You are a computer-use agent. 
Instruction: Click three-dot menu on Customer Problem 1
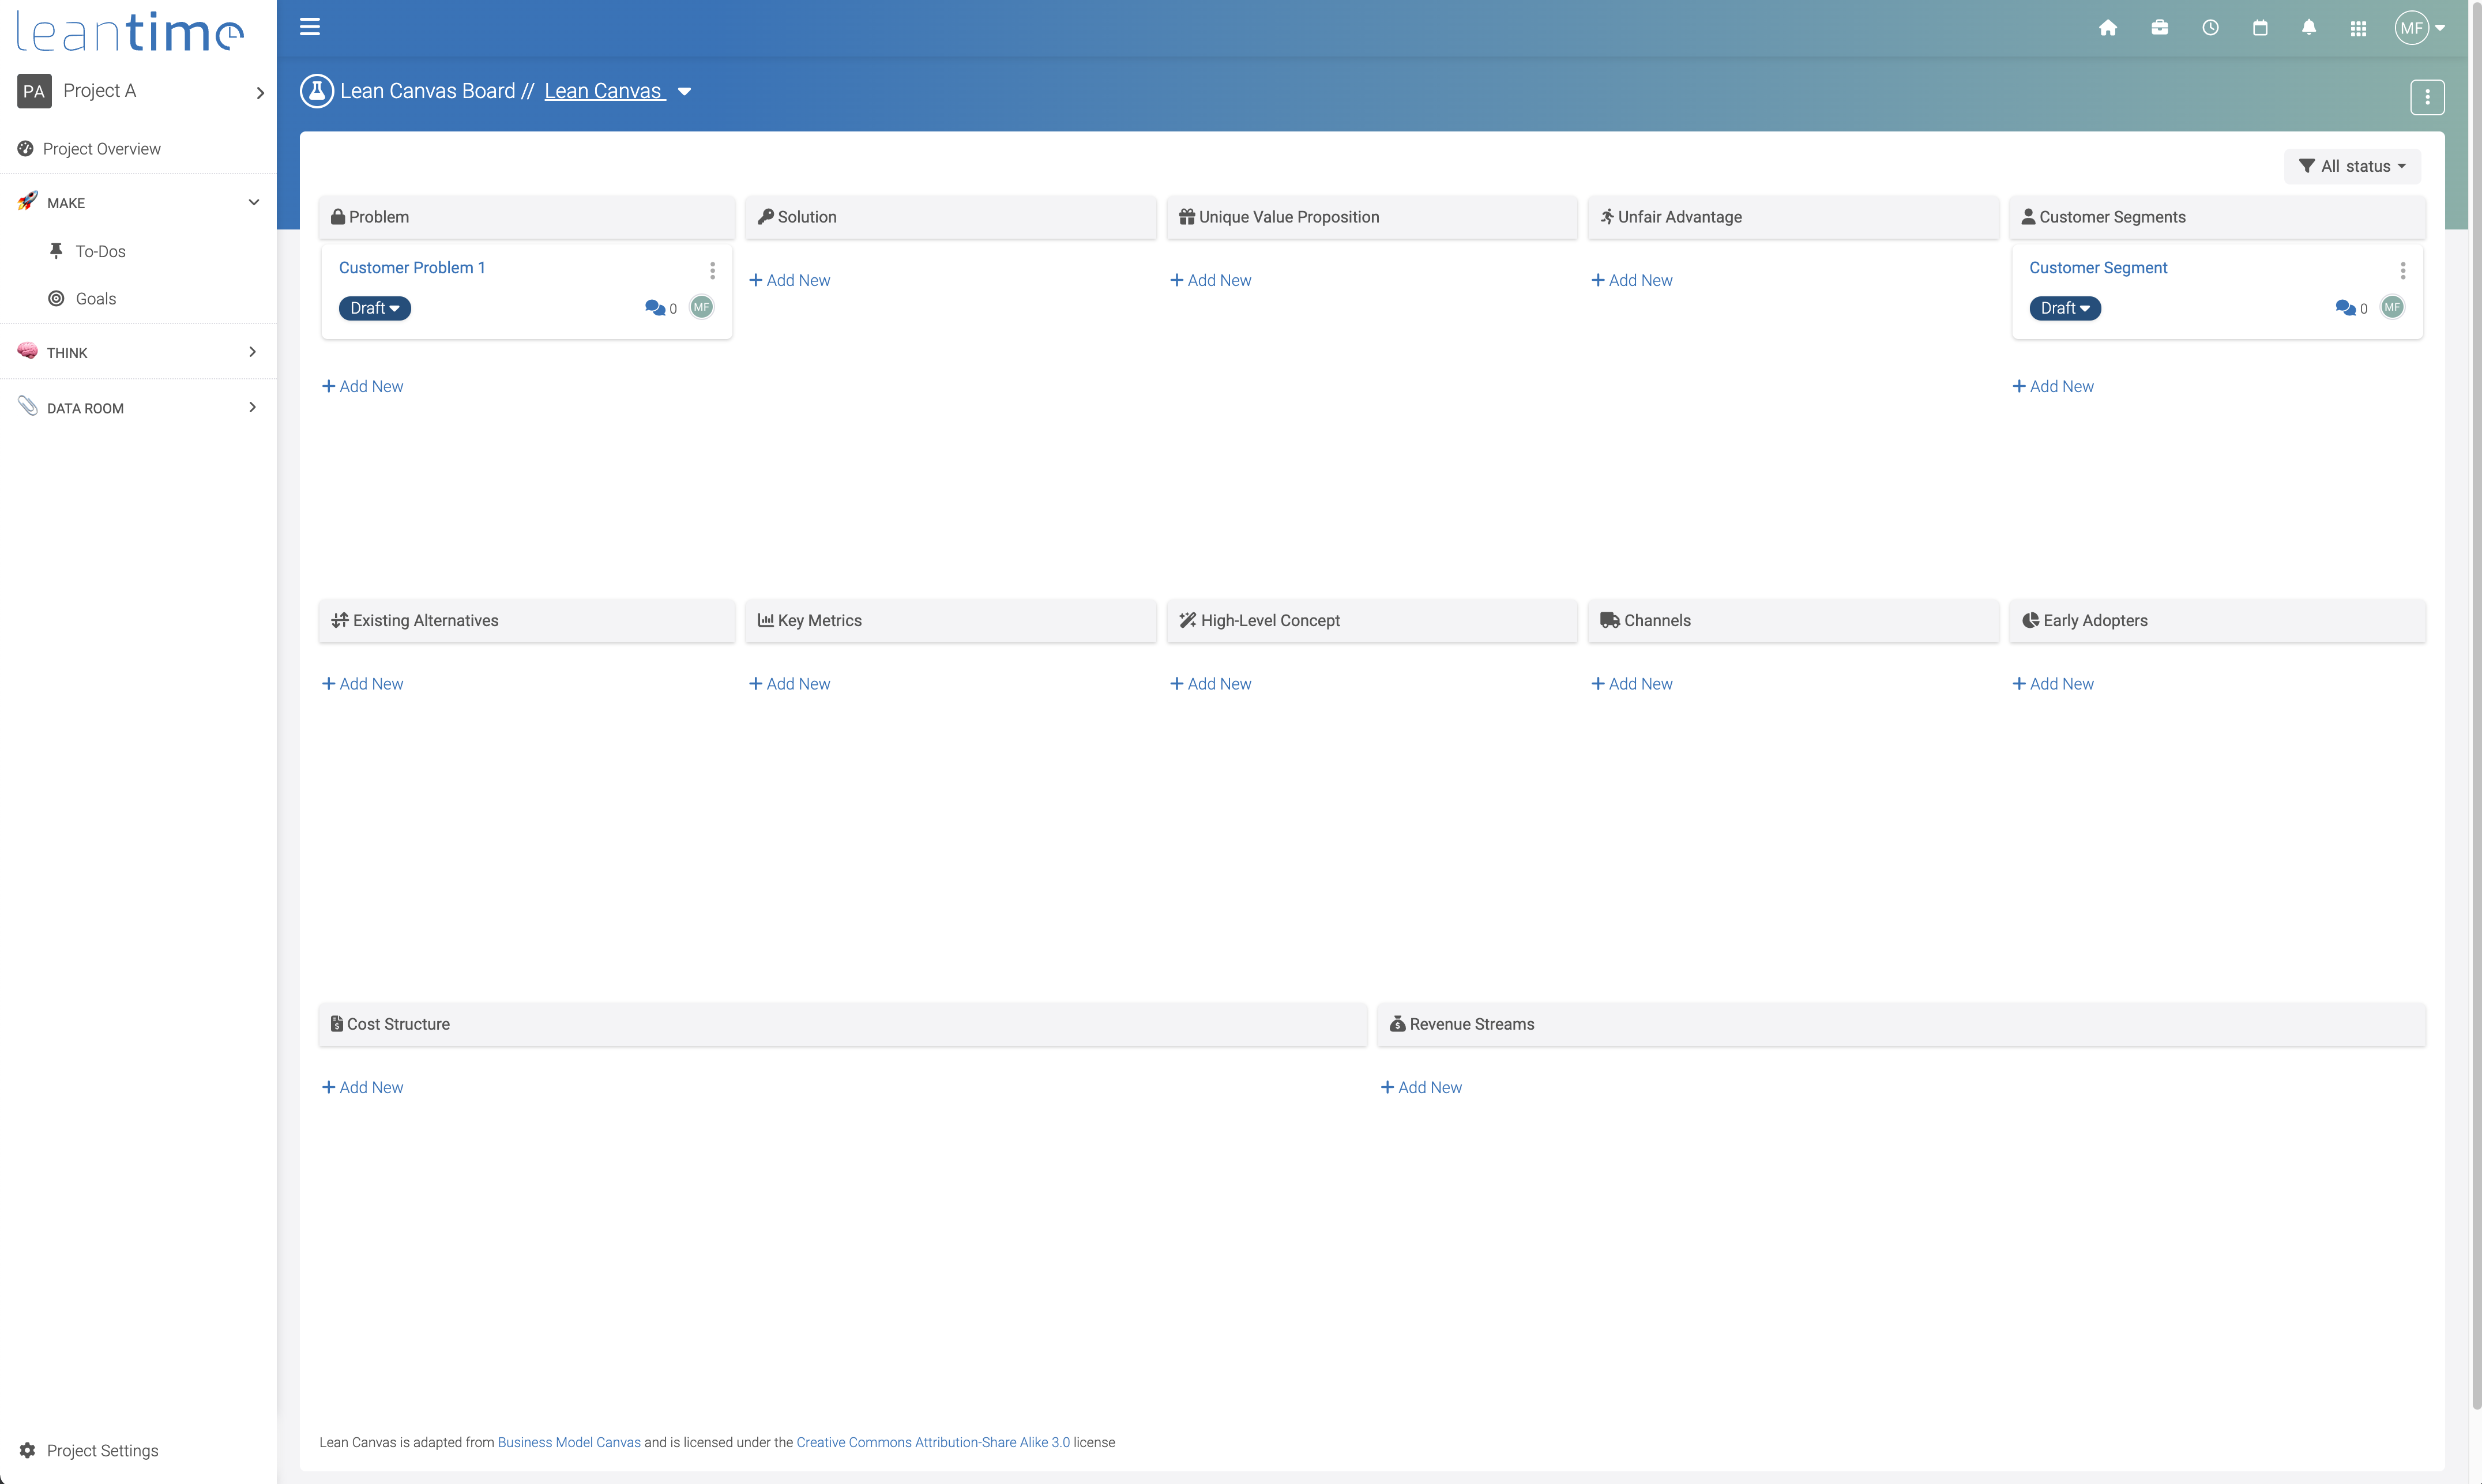click(712, 270)
